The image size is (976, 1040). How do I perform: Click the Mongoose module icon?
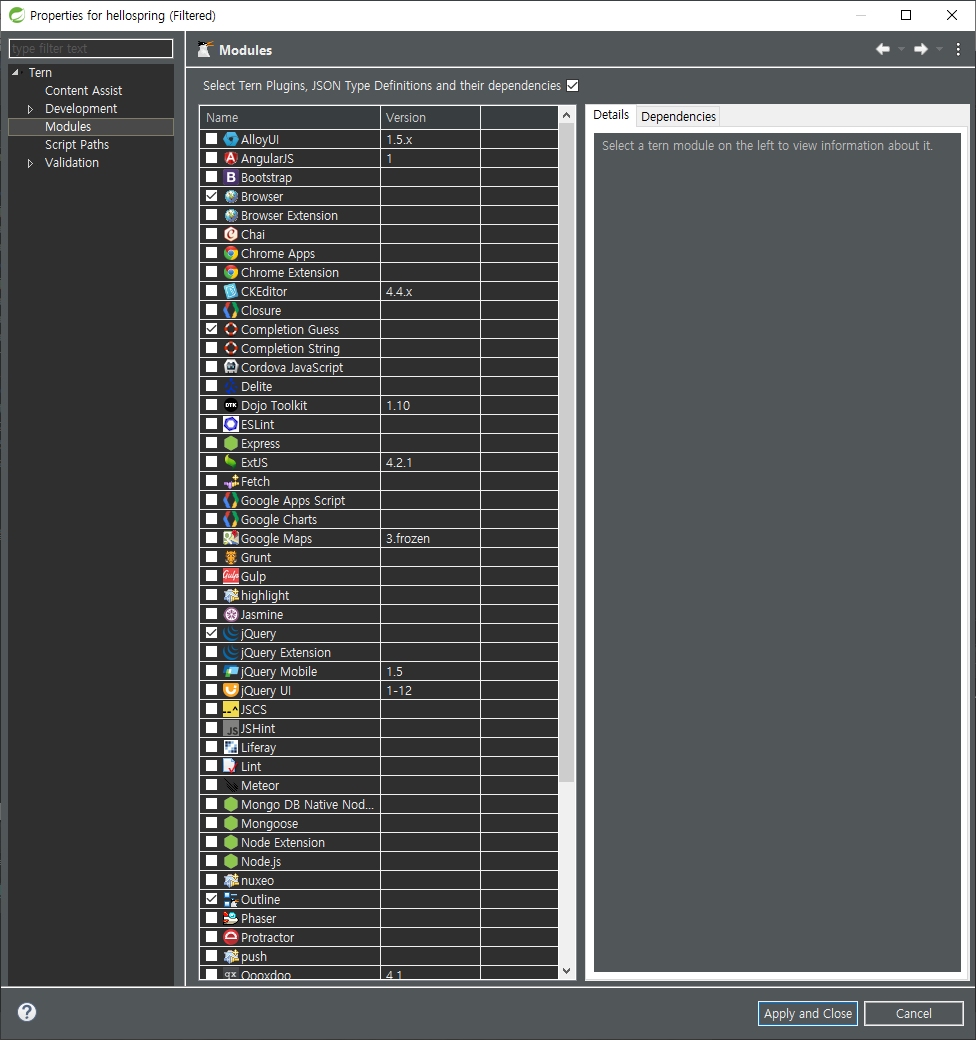(231, 823)
